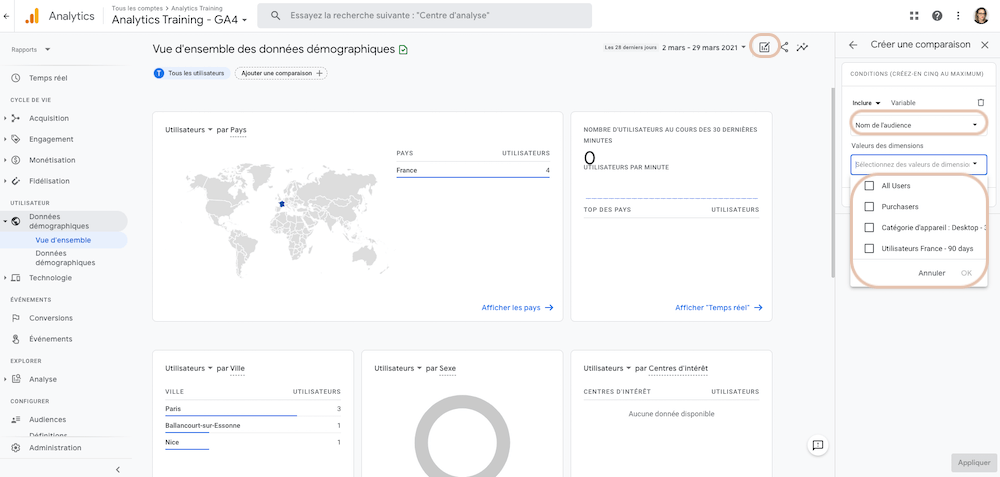Click the back arrow beside Analytics logo
1000x477 pixels.
click(x=6, y=16)
